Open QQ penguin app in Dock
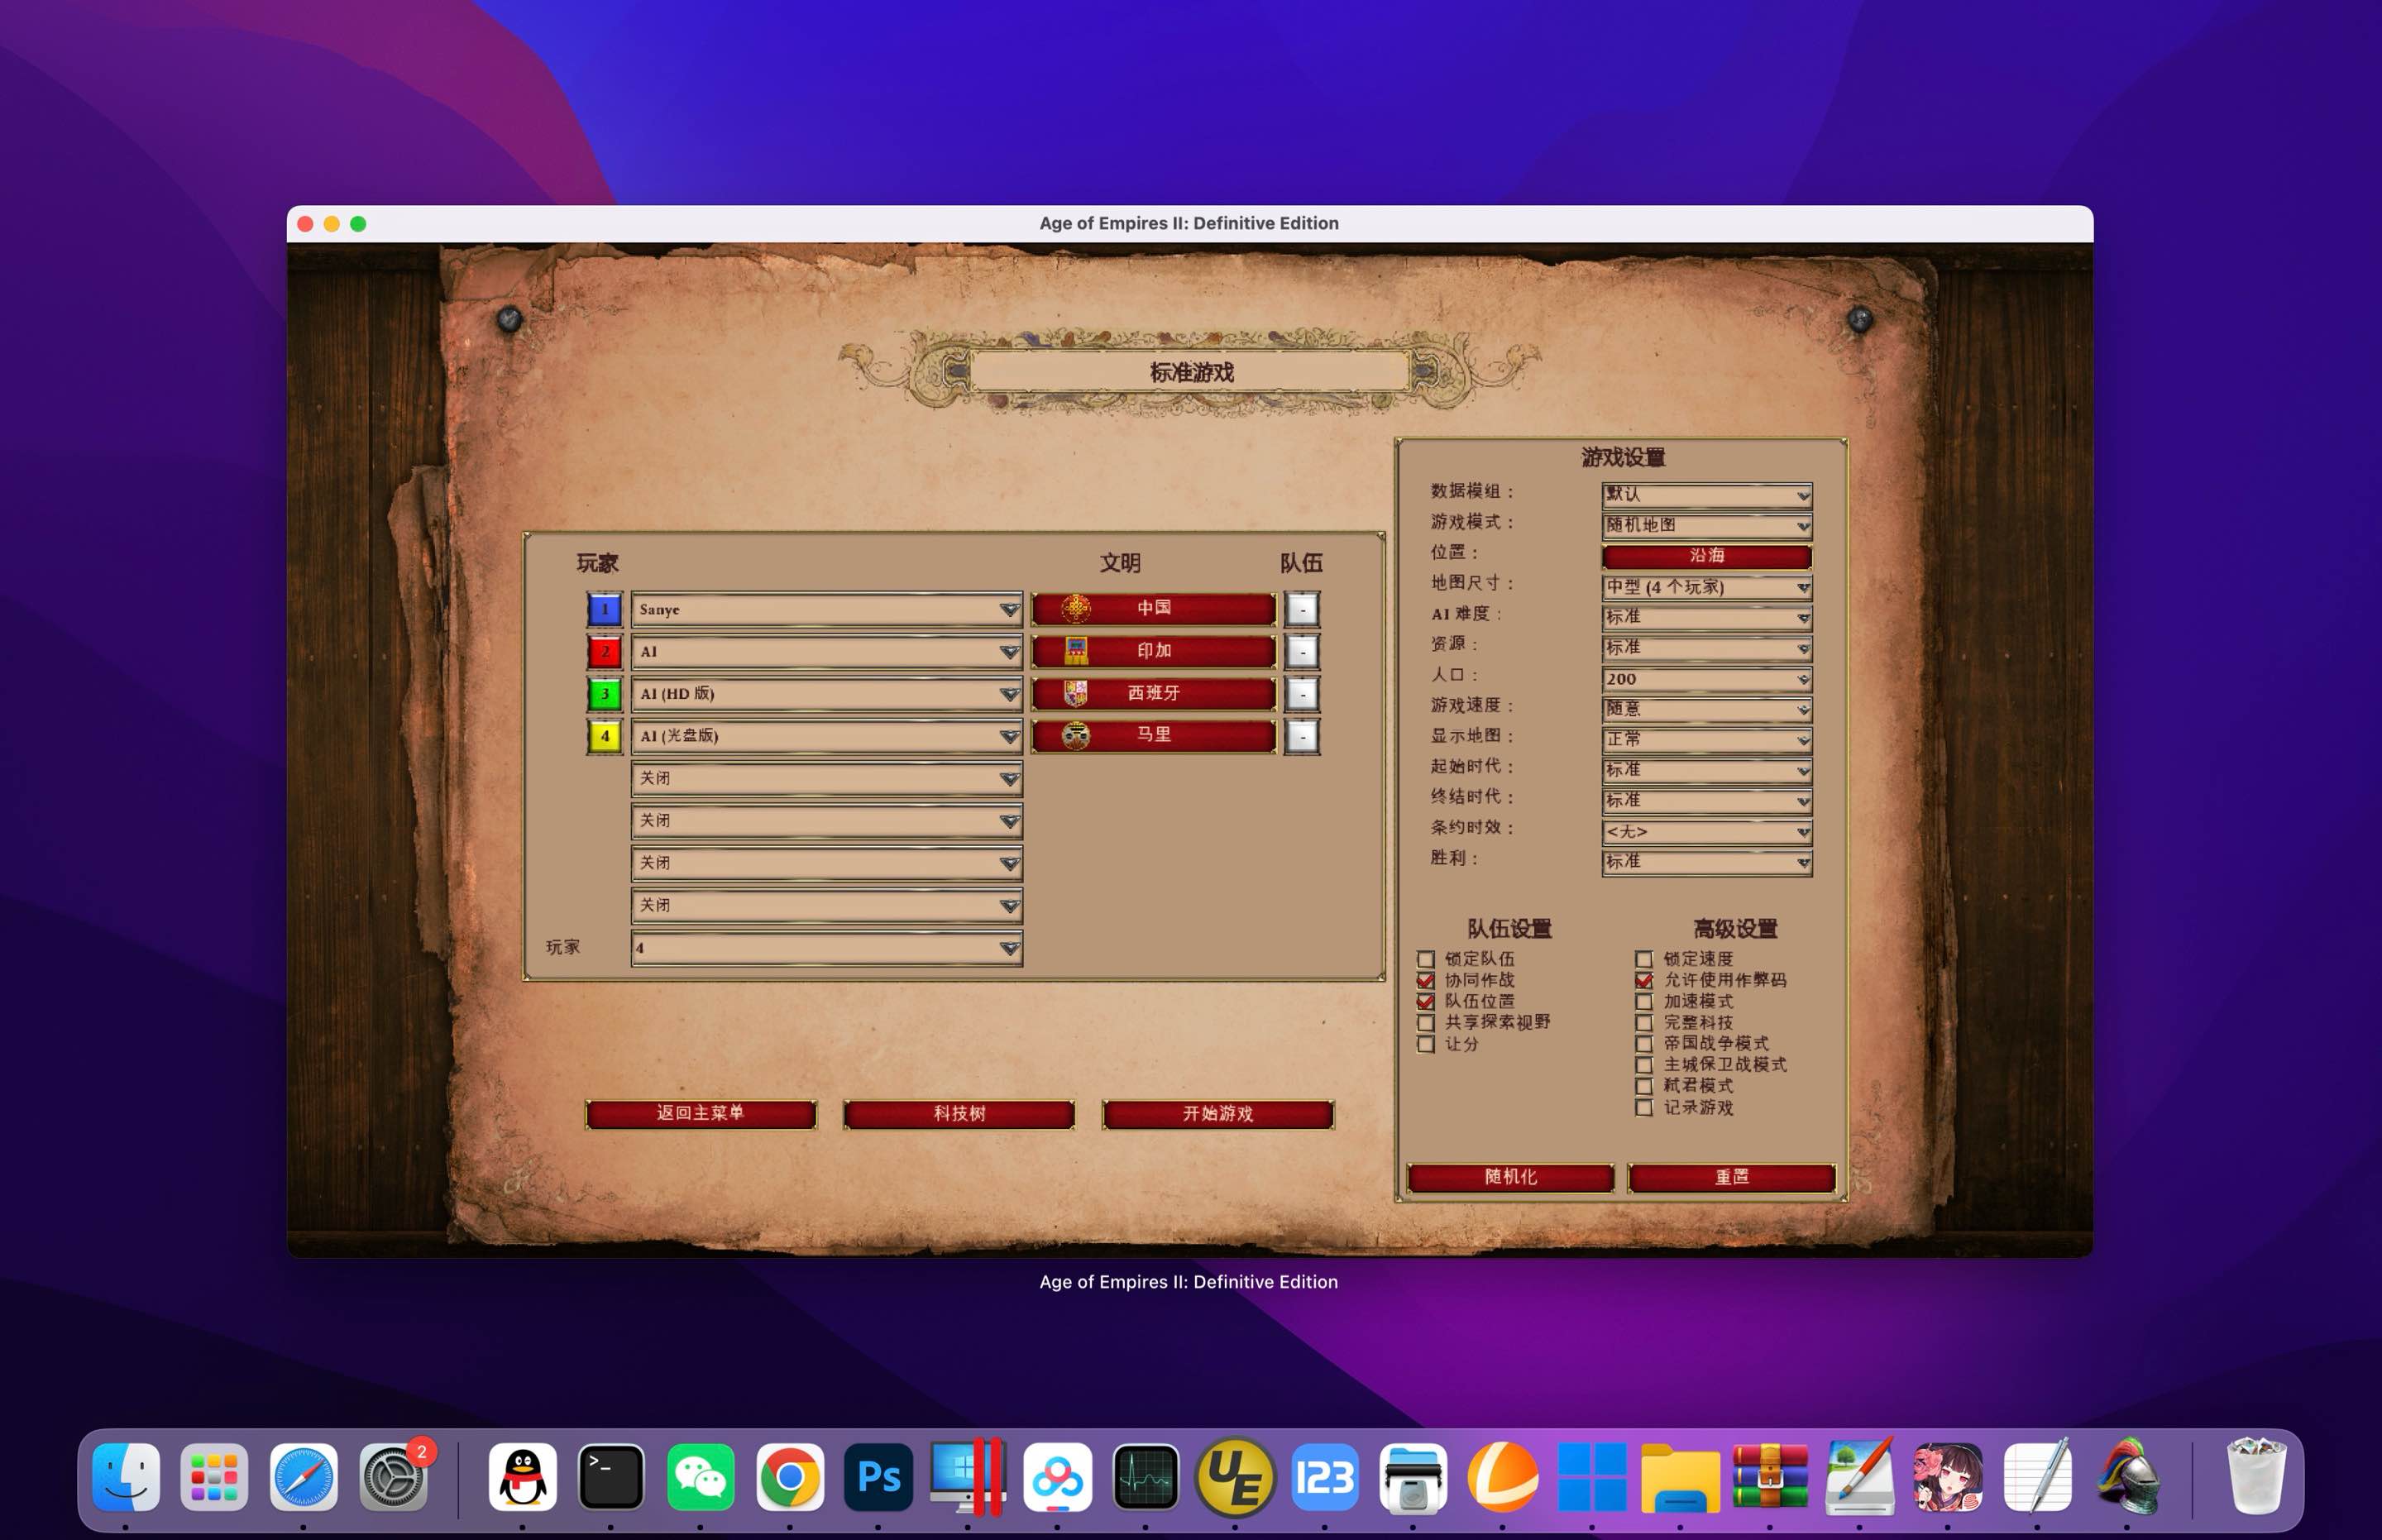This screenshot has height=1540, width=2382. (x=522, y=1477)
